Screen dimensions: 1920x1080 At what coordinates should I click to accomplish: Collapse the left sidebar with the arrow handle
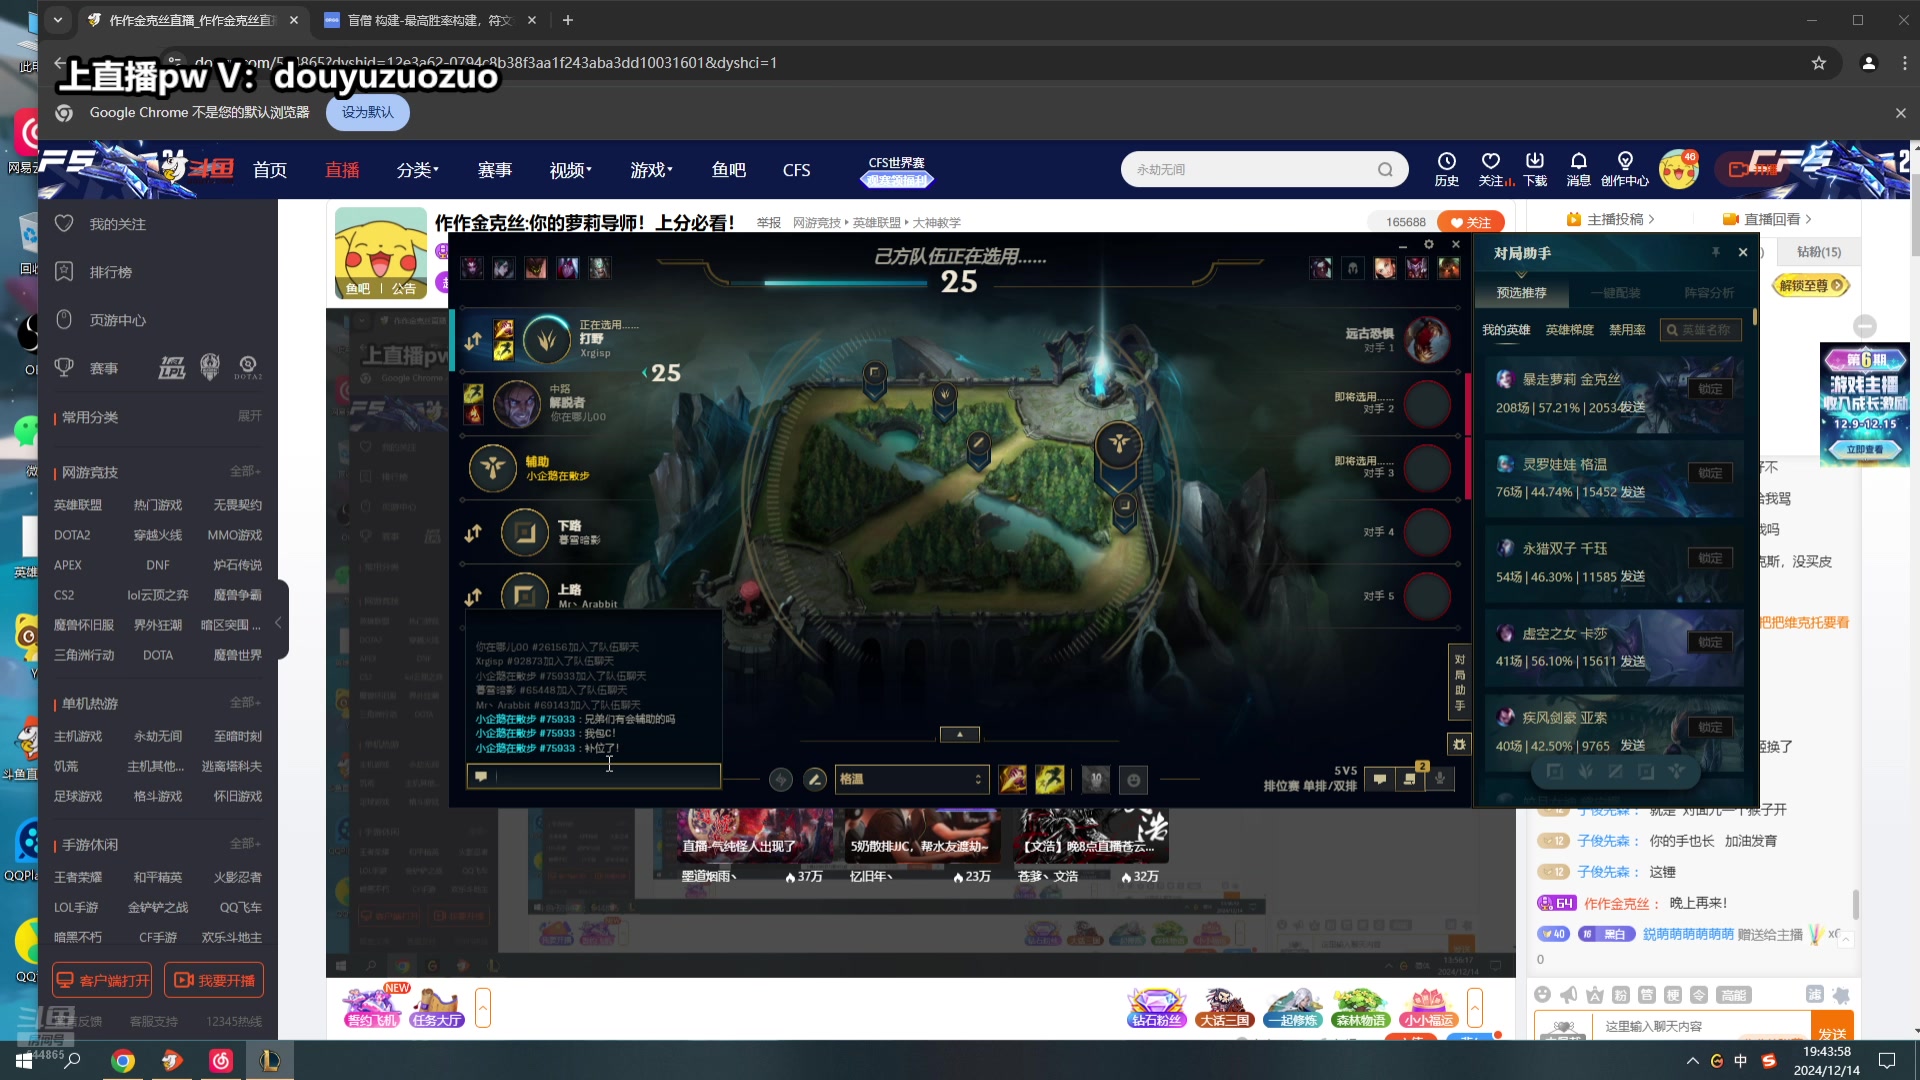point(280,622)
